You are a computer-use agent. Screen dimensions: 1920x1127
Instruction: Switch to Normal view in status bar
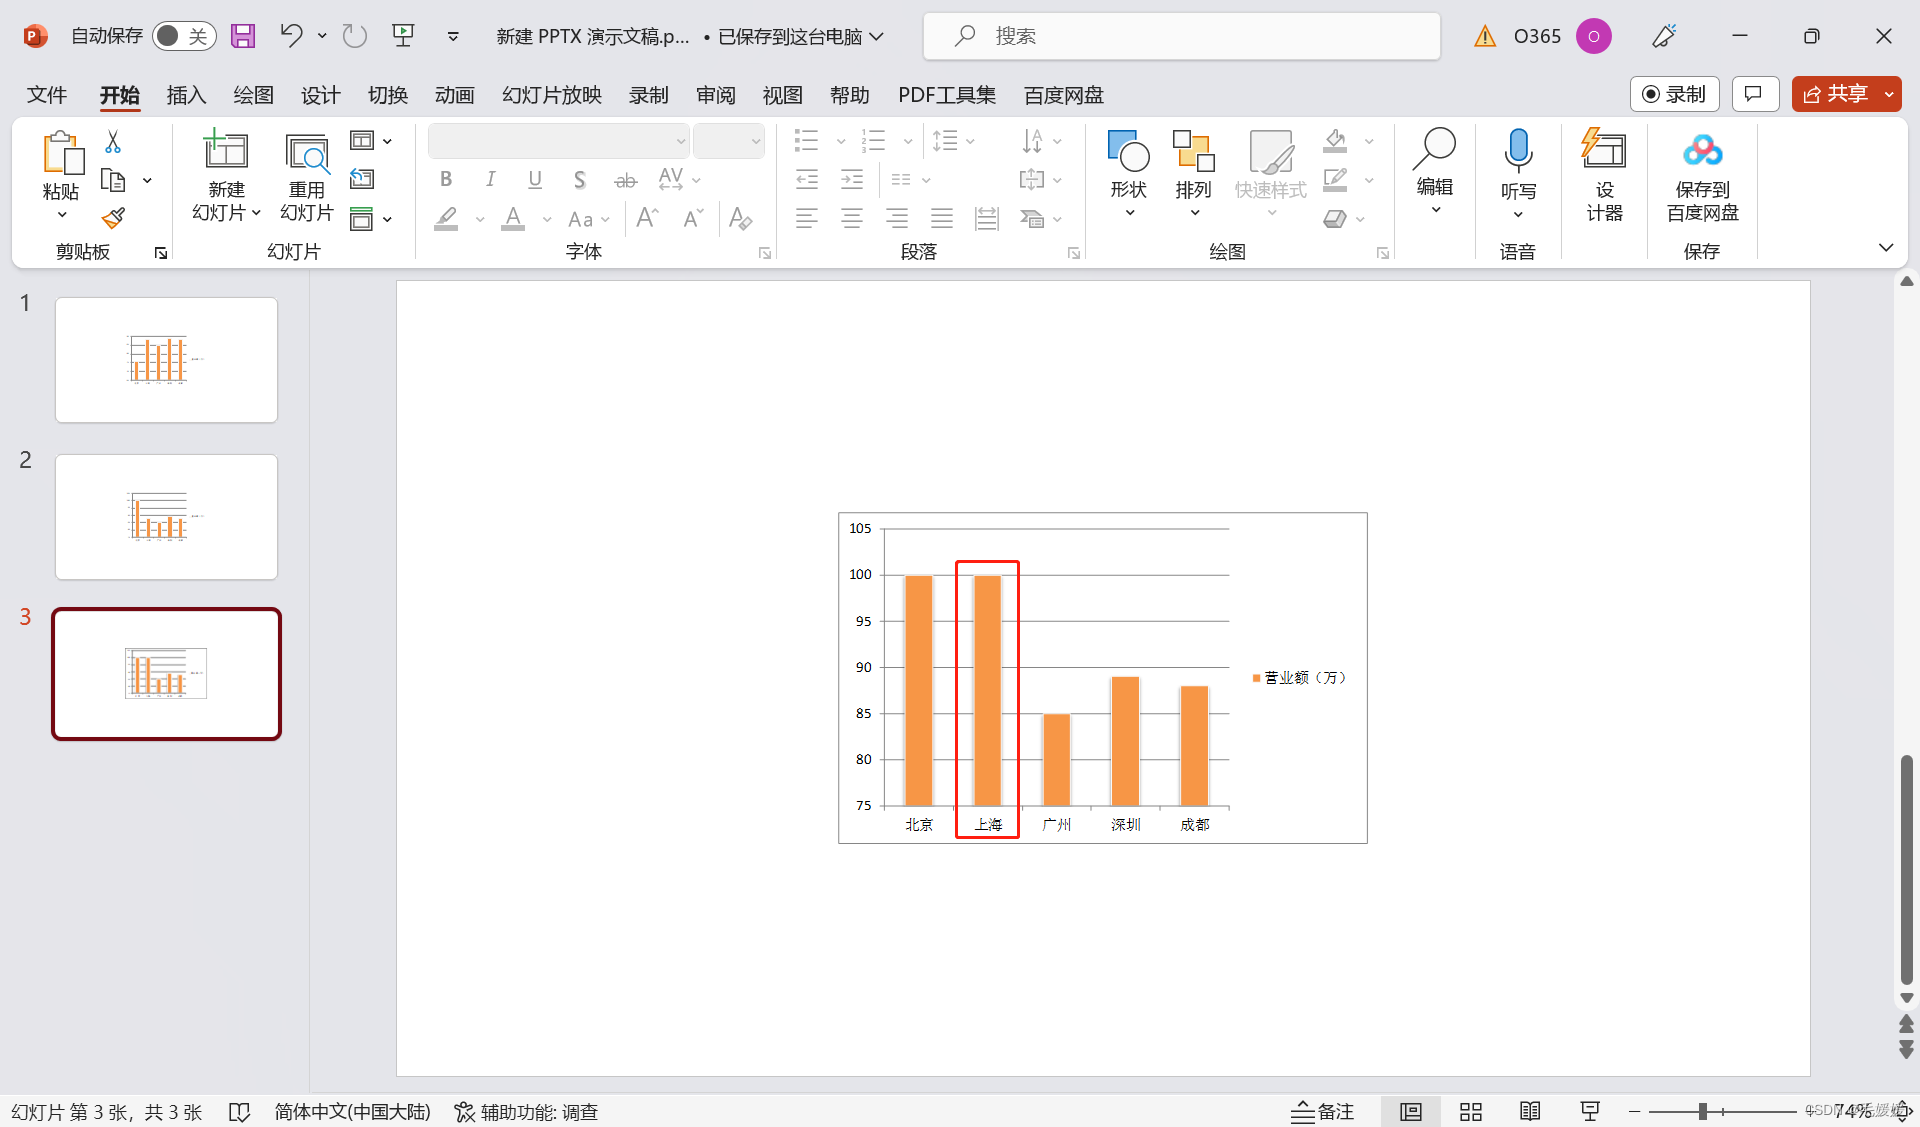(x=1410, y=1112)
